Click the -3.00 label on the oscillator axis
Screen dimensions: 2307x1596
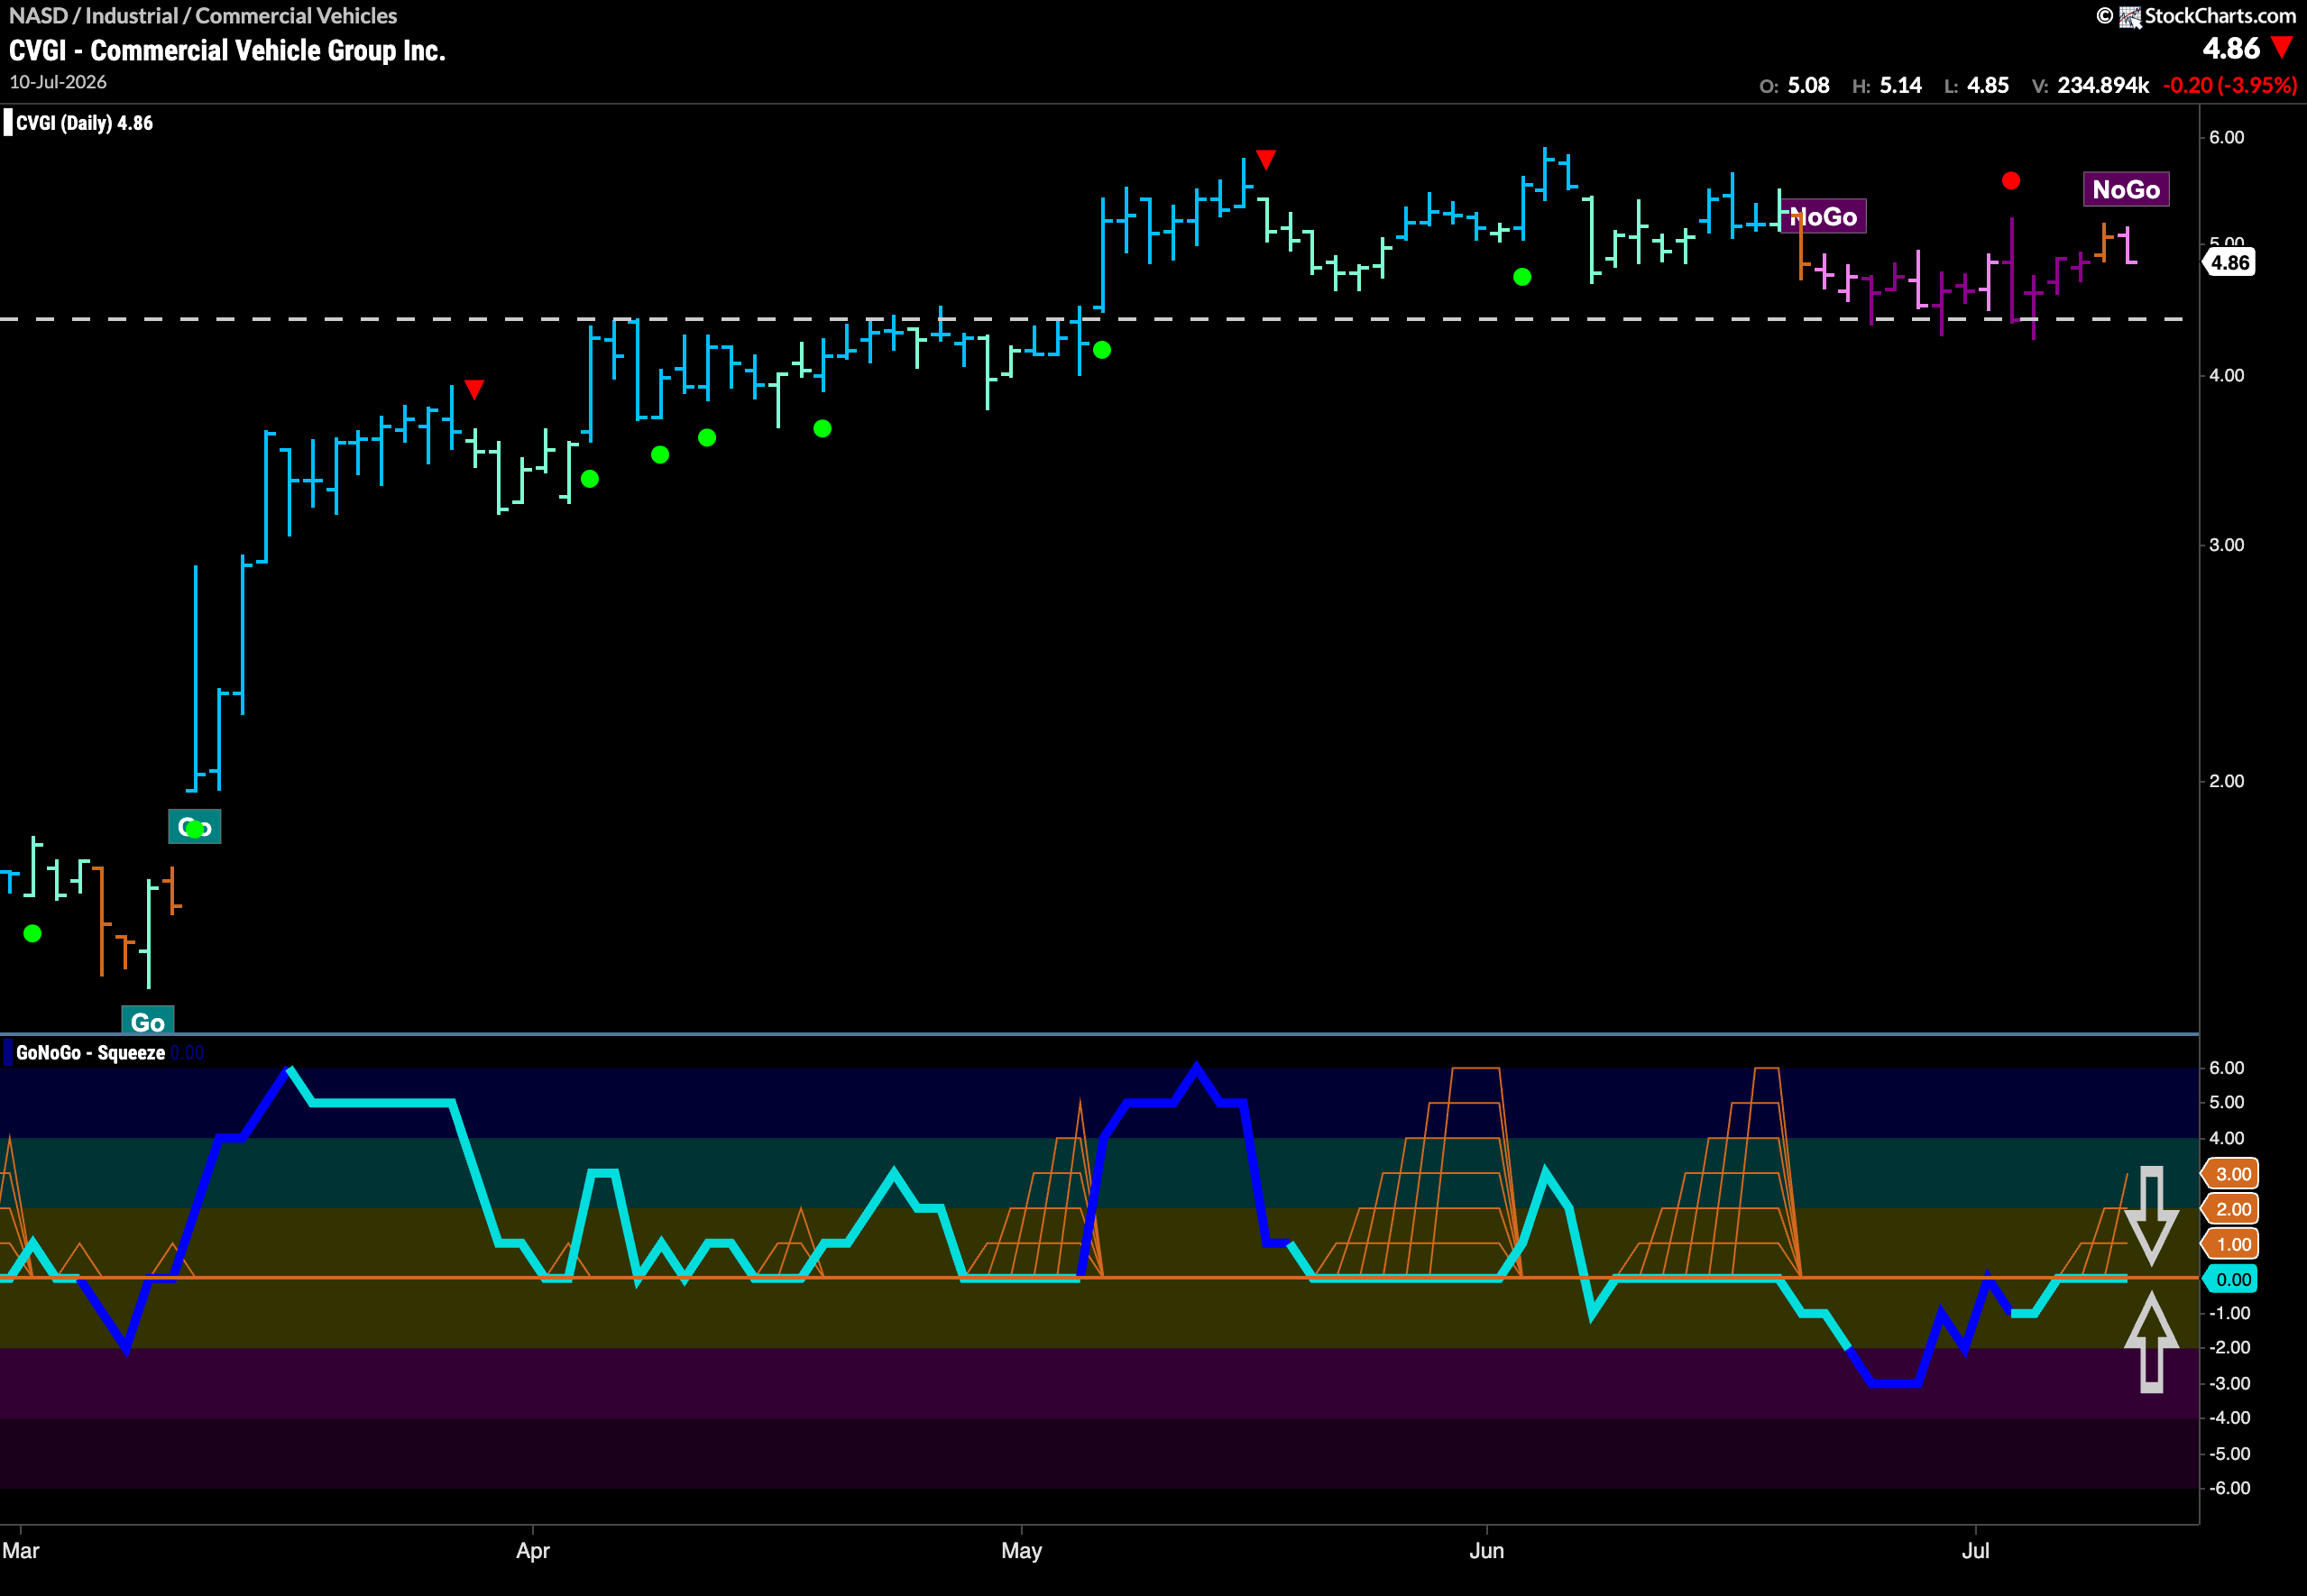(2229, 1383)
